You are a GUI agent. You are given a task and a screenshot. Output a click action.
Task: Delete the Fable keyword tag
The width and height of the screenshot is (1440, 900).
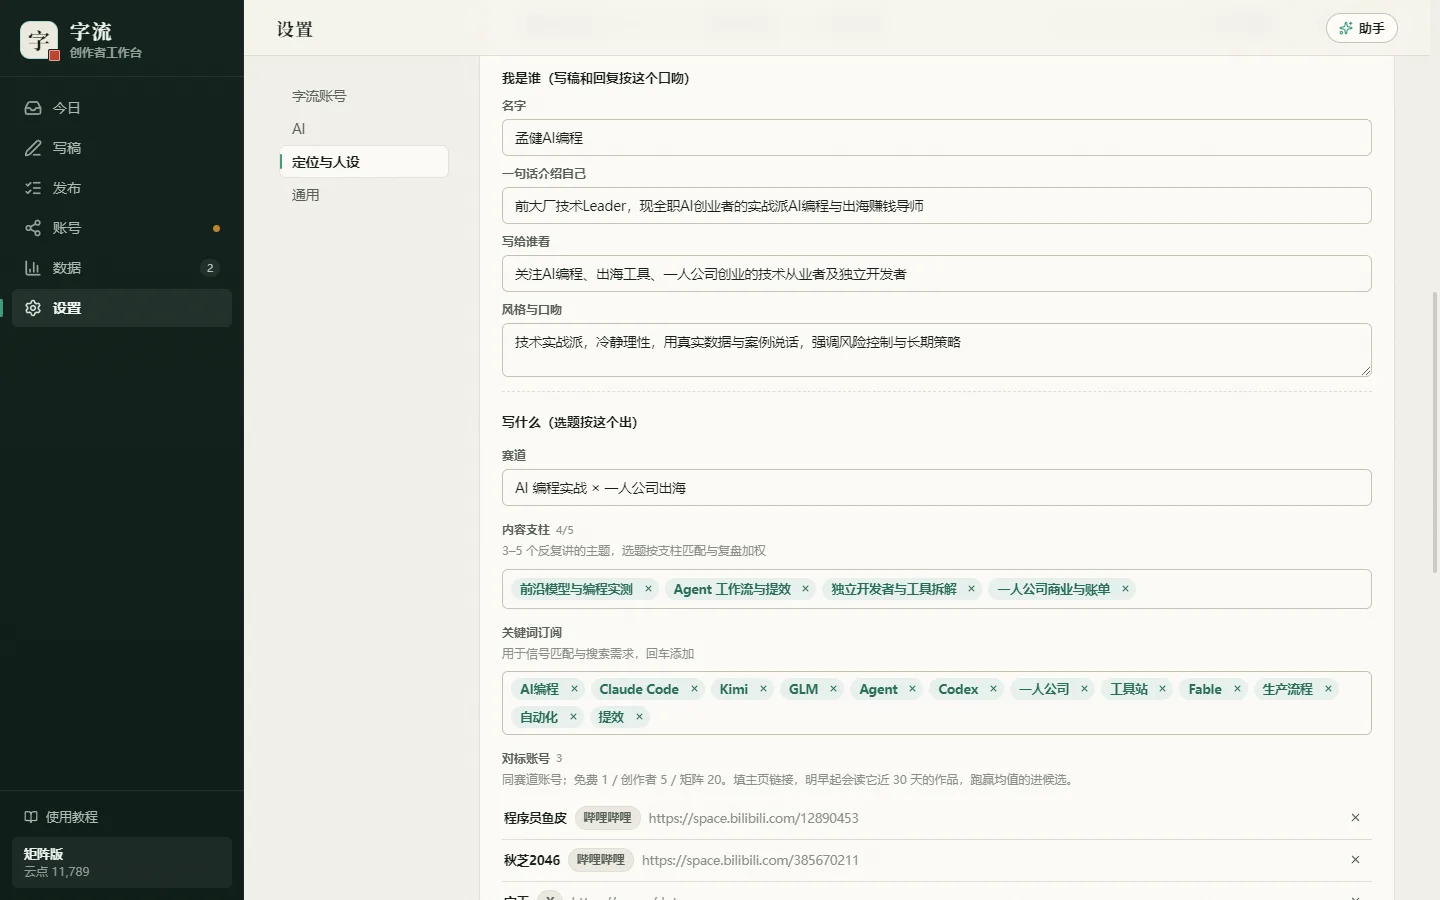(x=1237, y=689)
